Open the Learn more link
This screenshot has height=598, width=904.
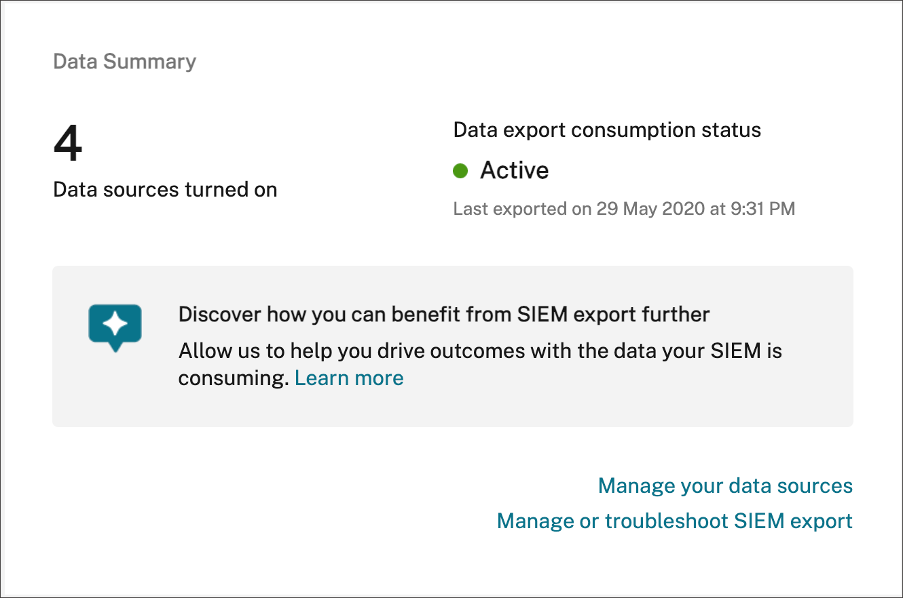(x=349, y=378)
